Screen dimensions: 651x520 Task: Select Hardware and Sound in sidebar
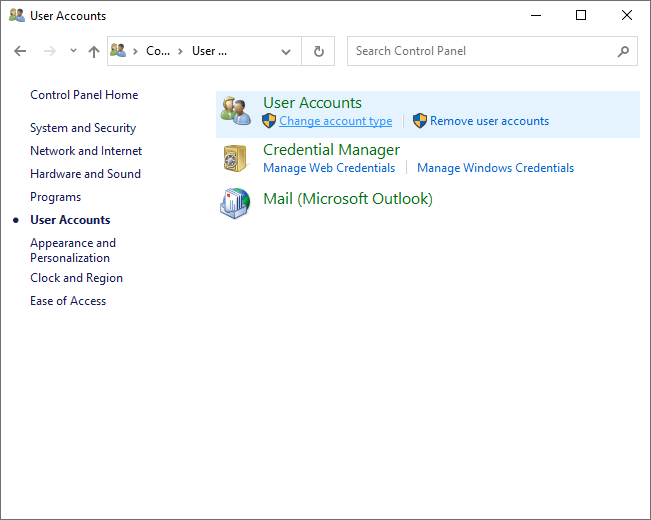tap(85, 174)
